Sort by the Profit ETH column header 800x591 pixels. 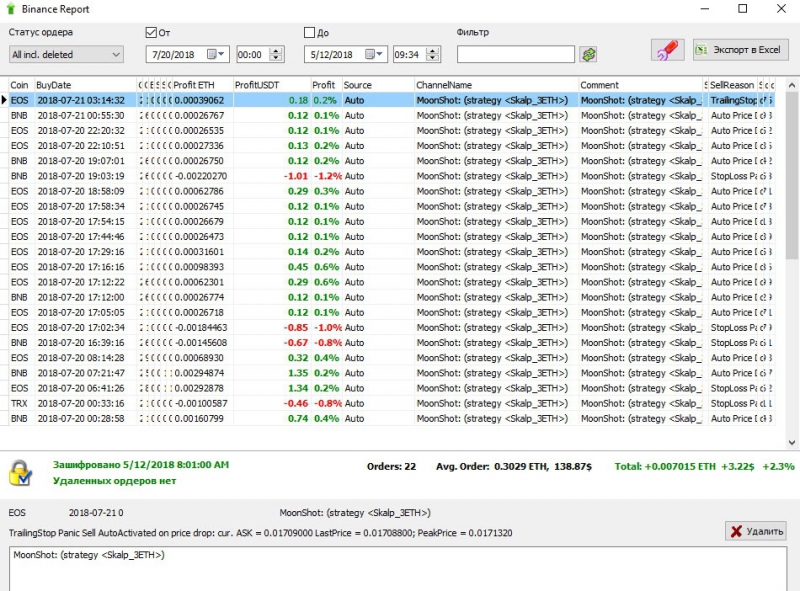tap(202, 85)
